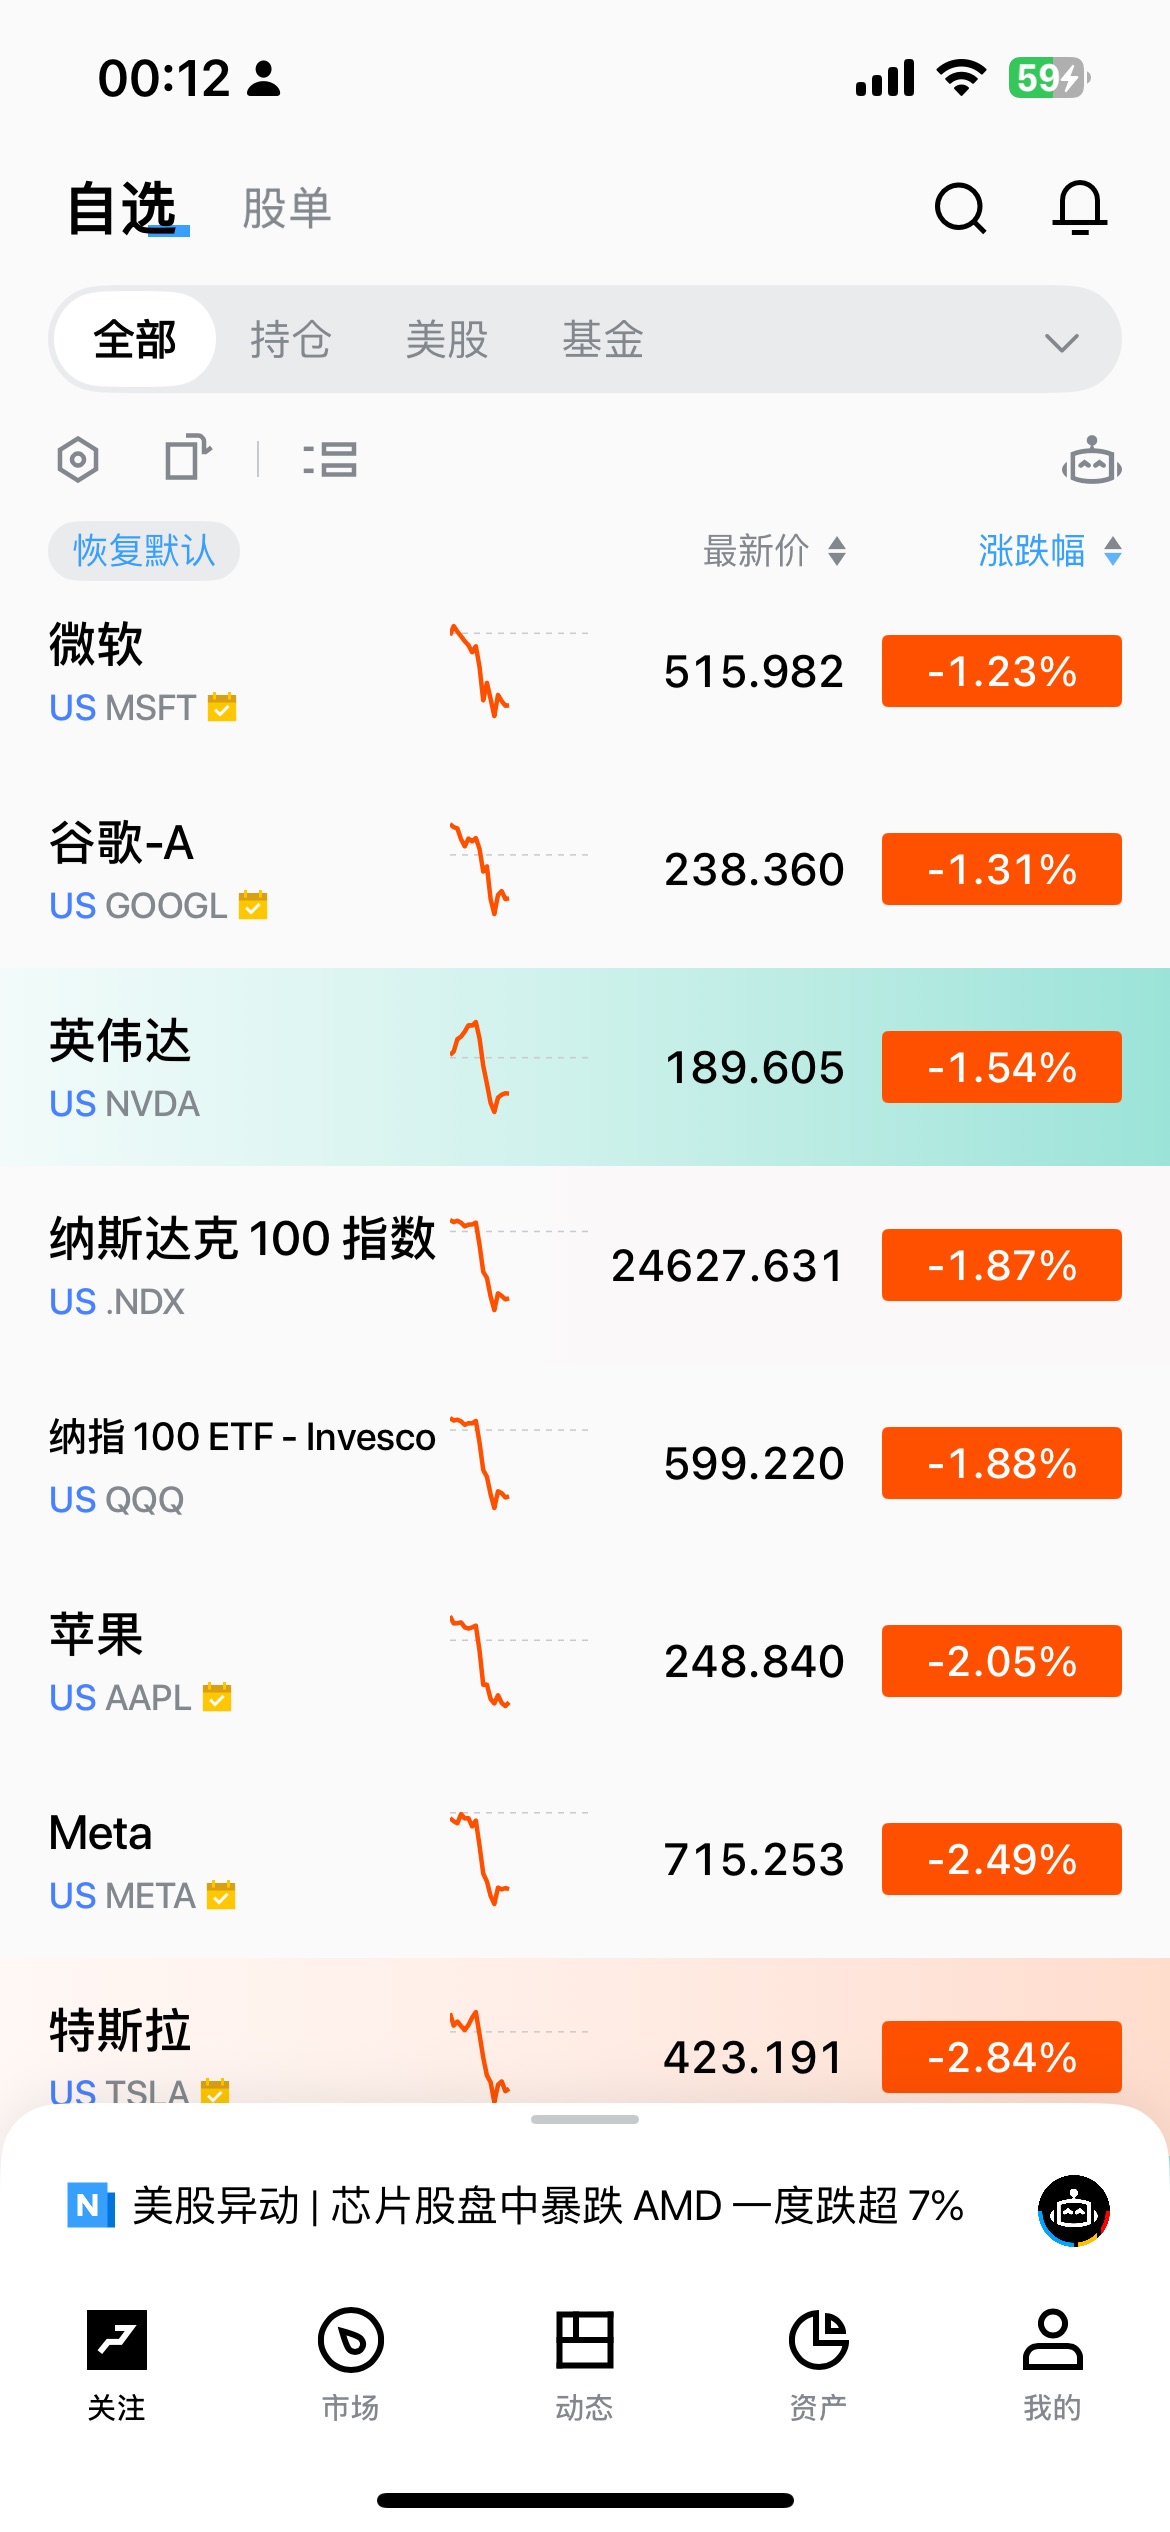
Task: Switch the list view mode icon
Action: 330,460
